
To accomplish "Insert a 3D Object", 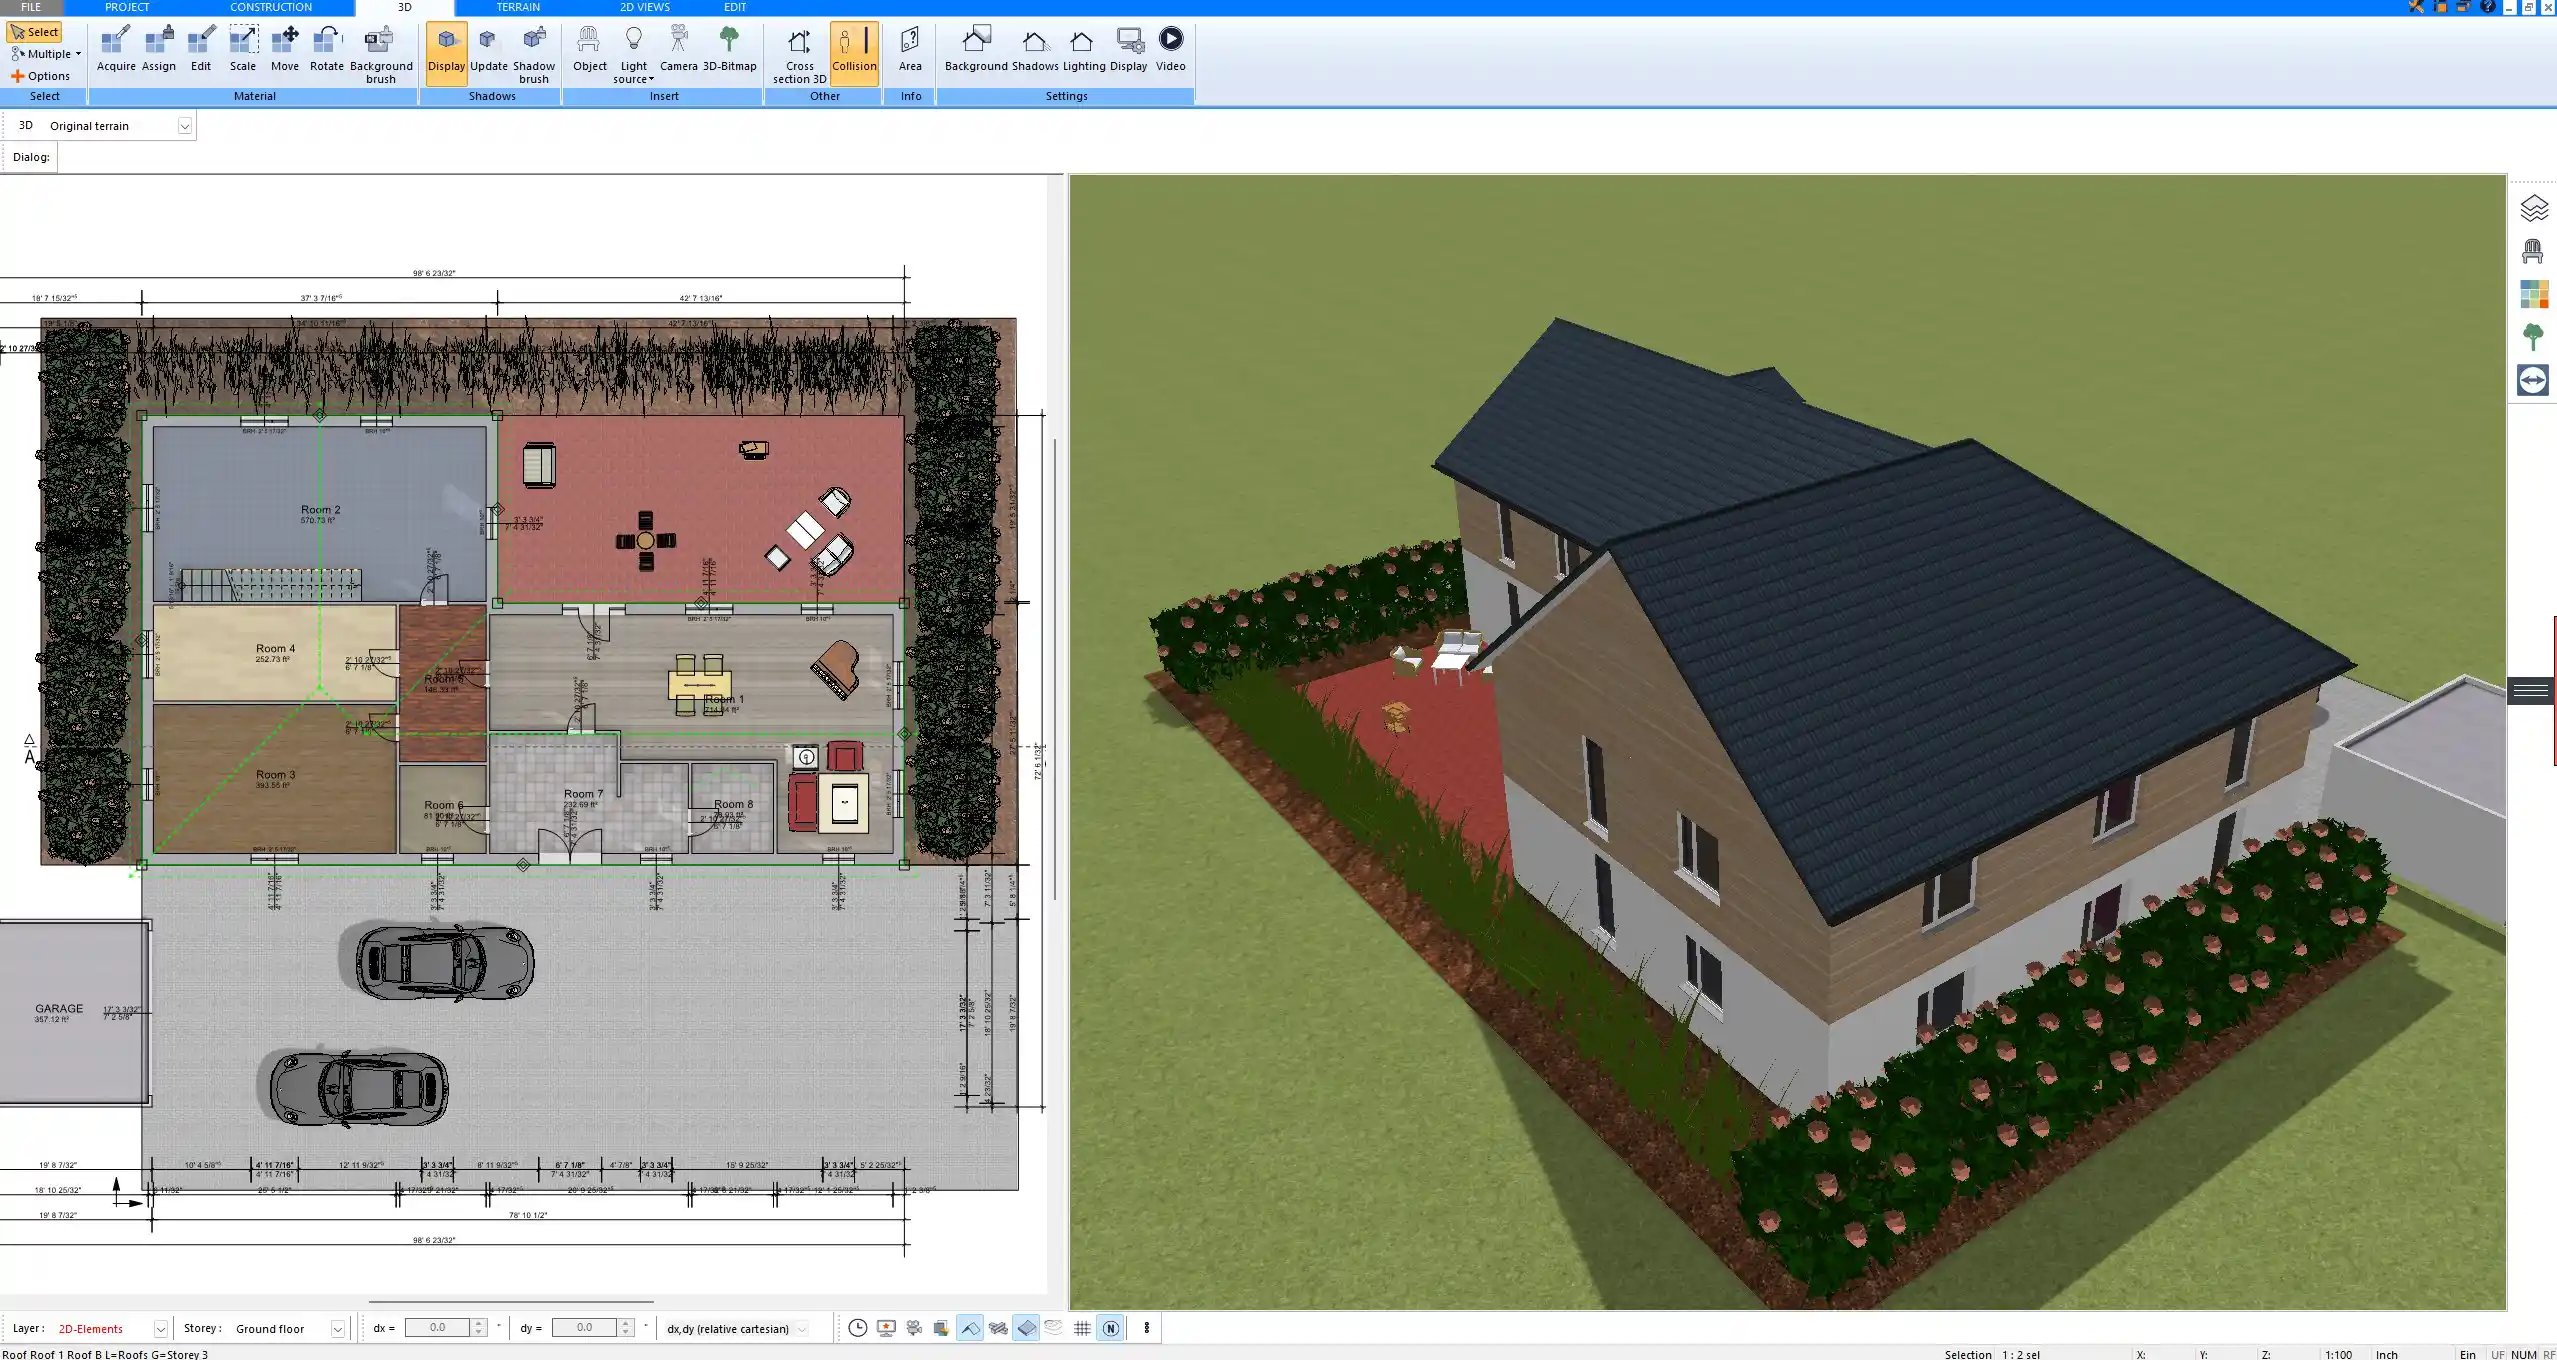I will coord(589,50).
